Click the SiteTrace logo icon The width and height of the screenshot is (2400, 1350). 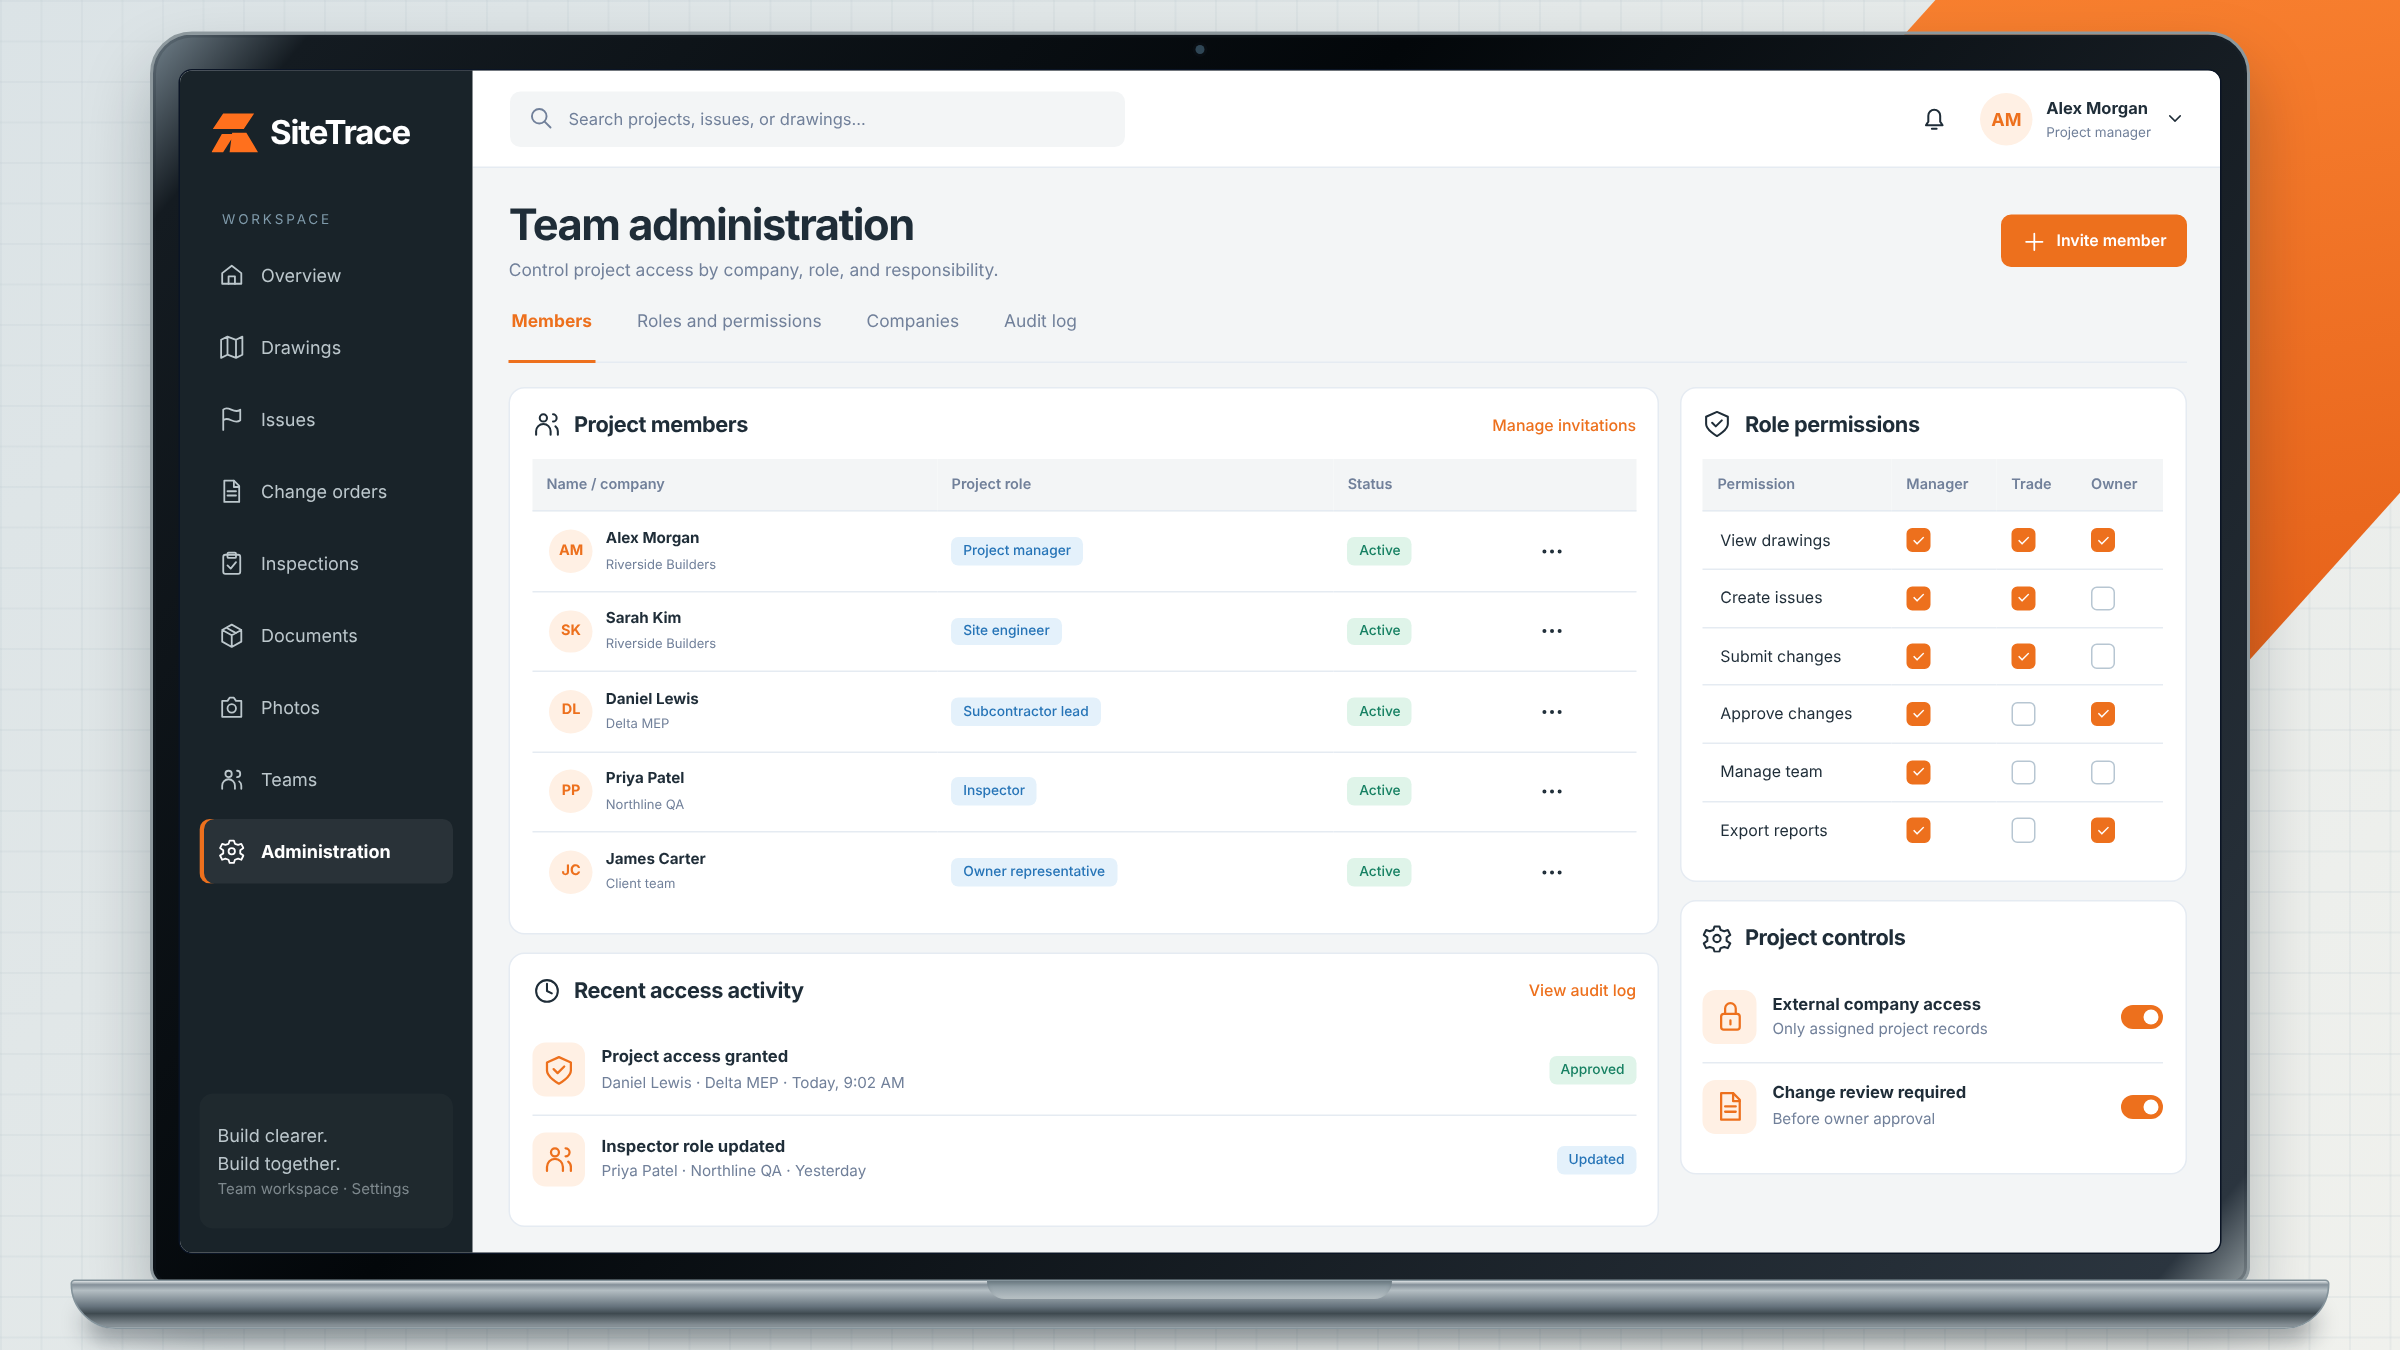point(234,132)
